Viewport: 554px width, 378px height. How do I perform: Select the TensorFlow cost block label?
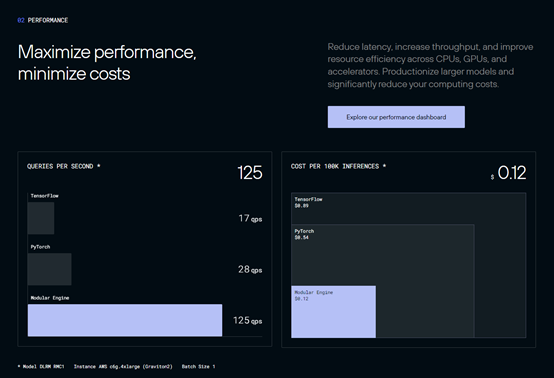[308, 202]
